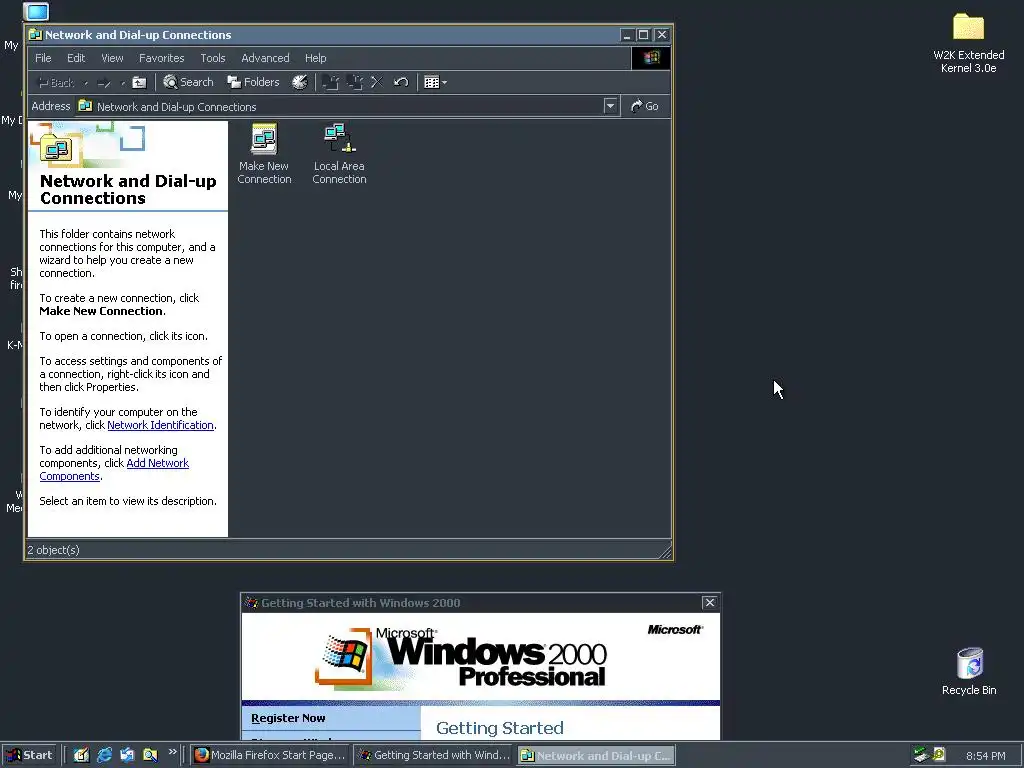This screenshot has width=1024, height=768.
Task: Close the Getting Started with Windows 2000 window
Action: pos(710,602)
